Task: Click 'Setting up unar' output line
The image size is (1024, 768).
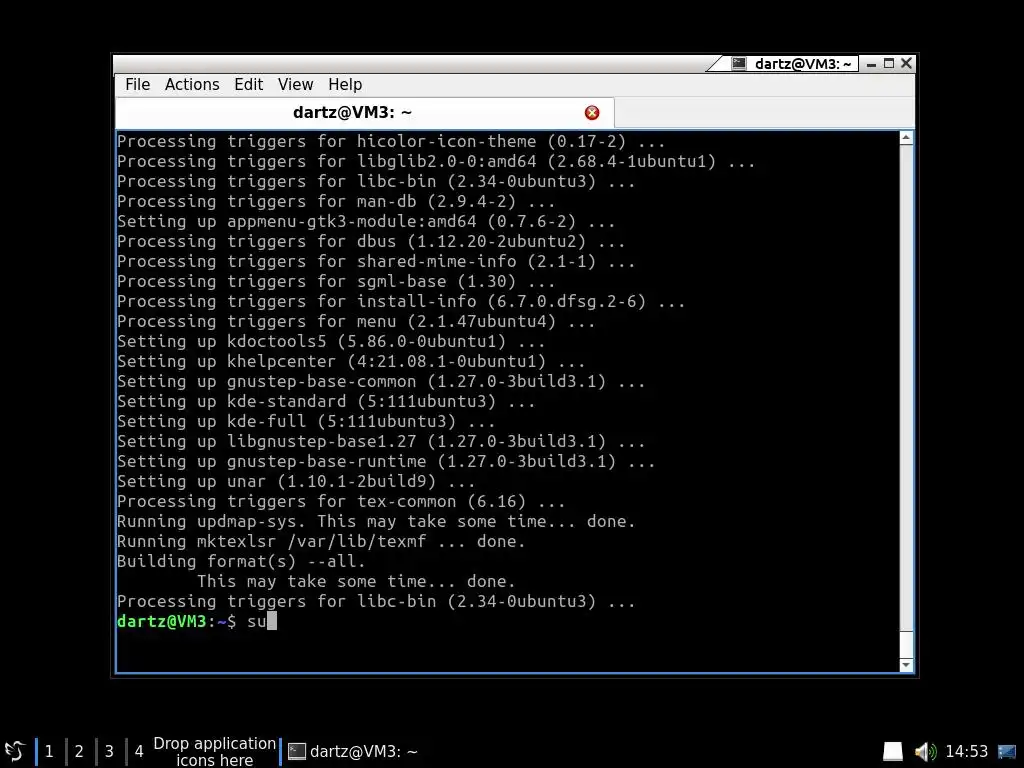Action: [296, 481]
